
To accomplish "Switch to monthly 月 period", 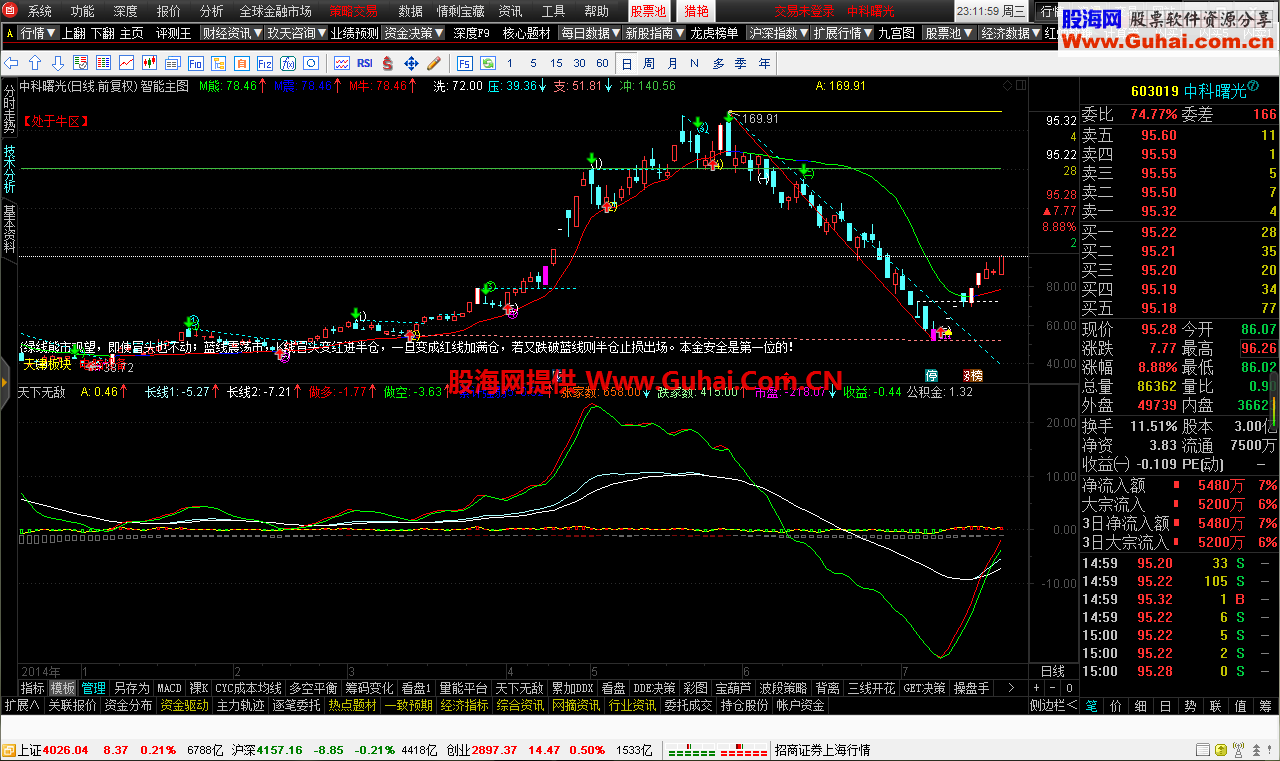I will pyautogui.click(x=672, y=63).
